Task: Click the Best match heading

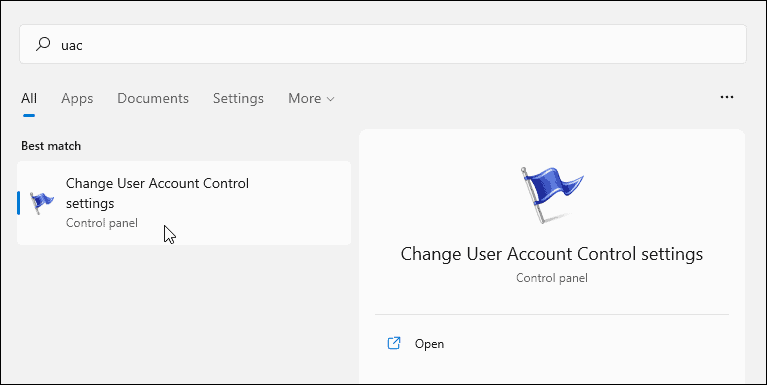Action: pos(51,146)
